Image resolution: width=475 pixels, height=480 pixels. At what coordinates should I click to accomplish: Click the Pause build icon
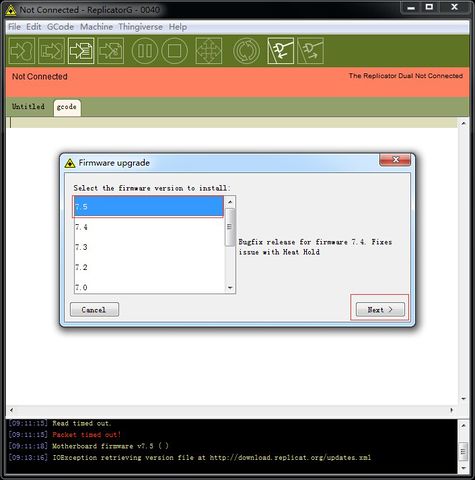point(145,51)
